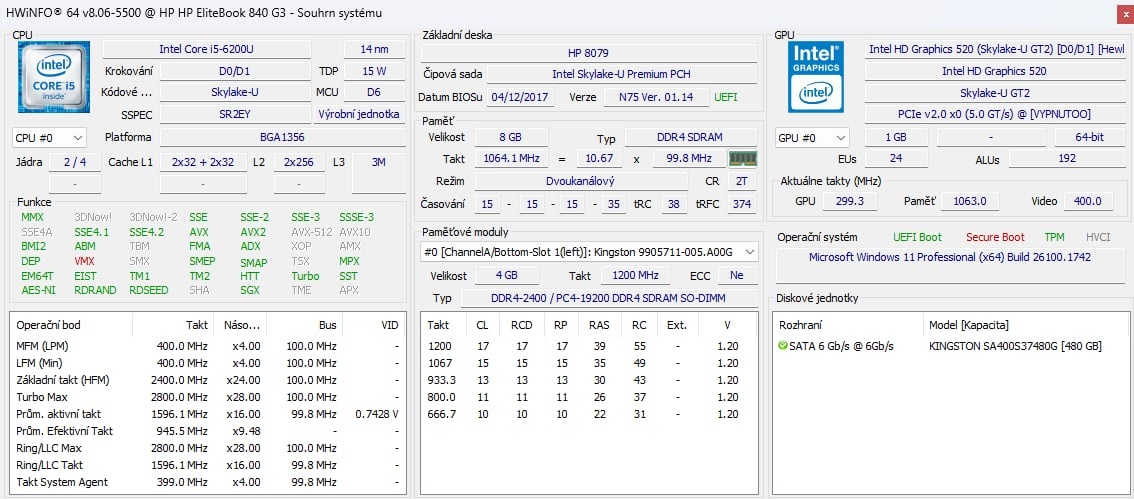Select the 1200 memory timing row
Viewport: 1134px width, 499px height.
click(589, 346)
